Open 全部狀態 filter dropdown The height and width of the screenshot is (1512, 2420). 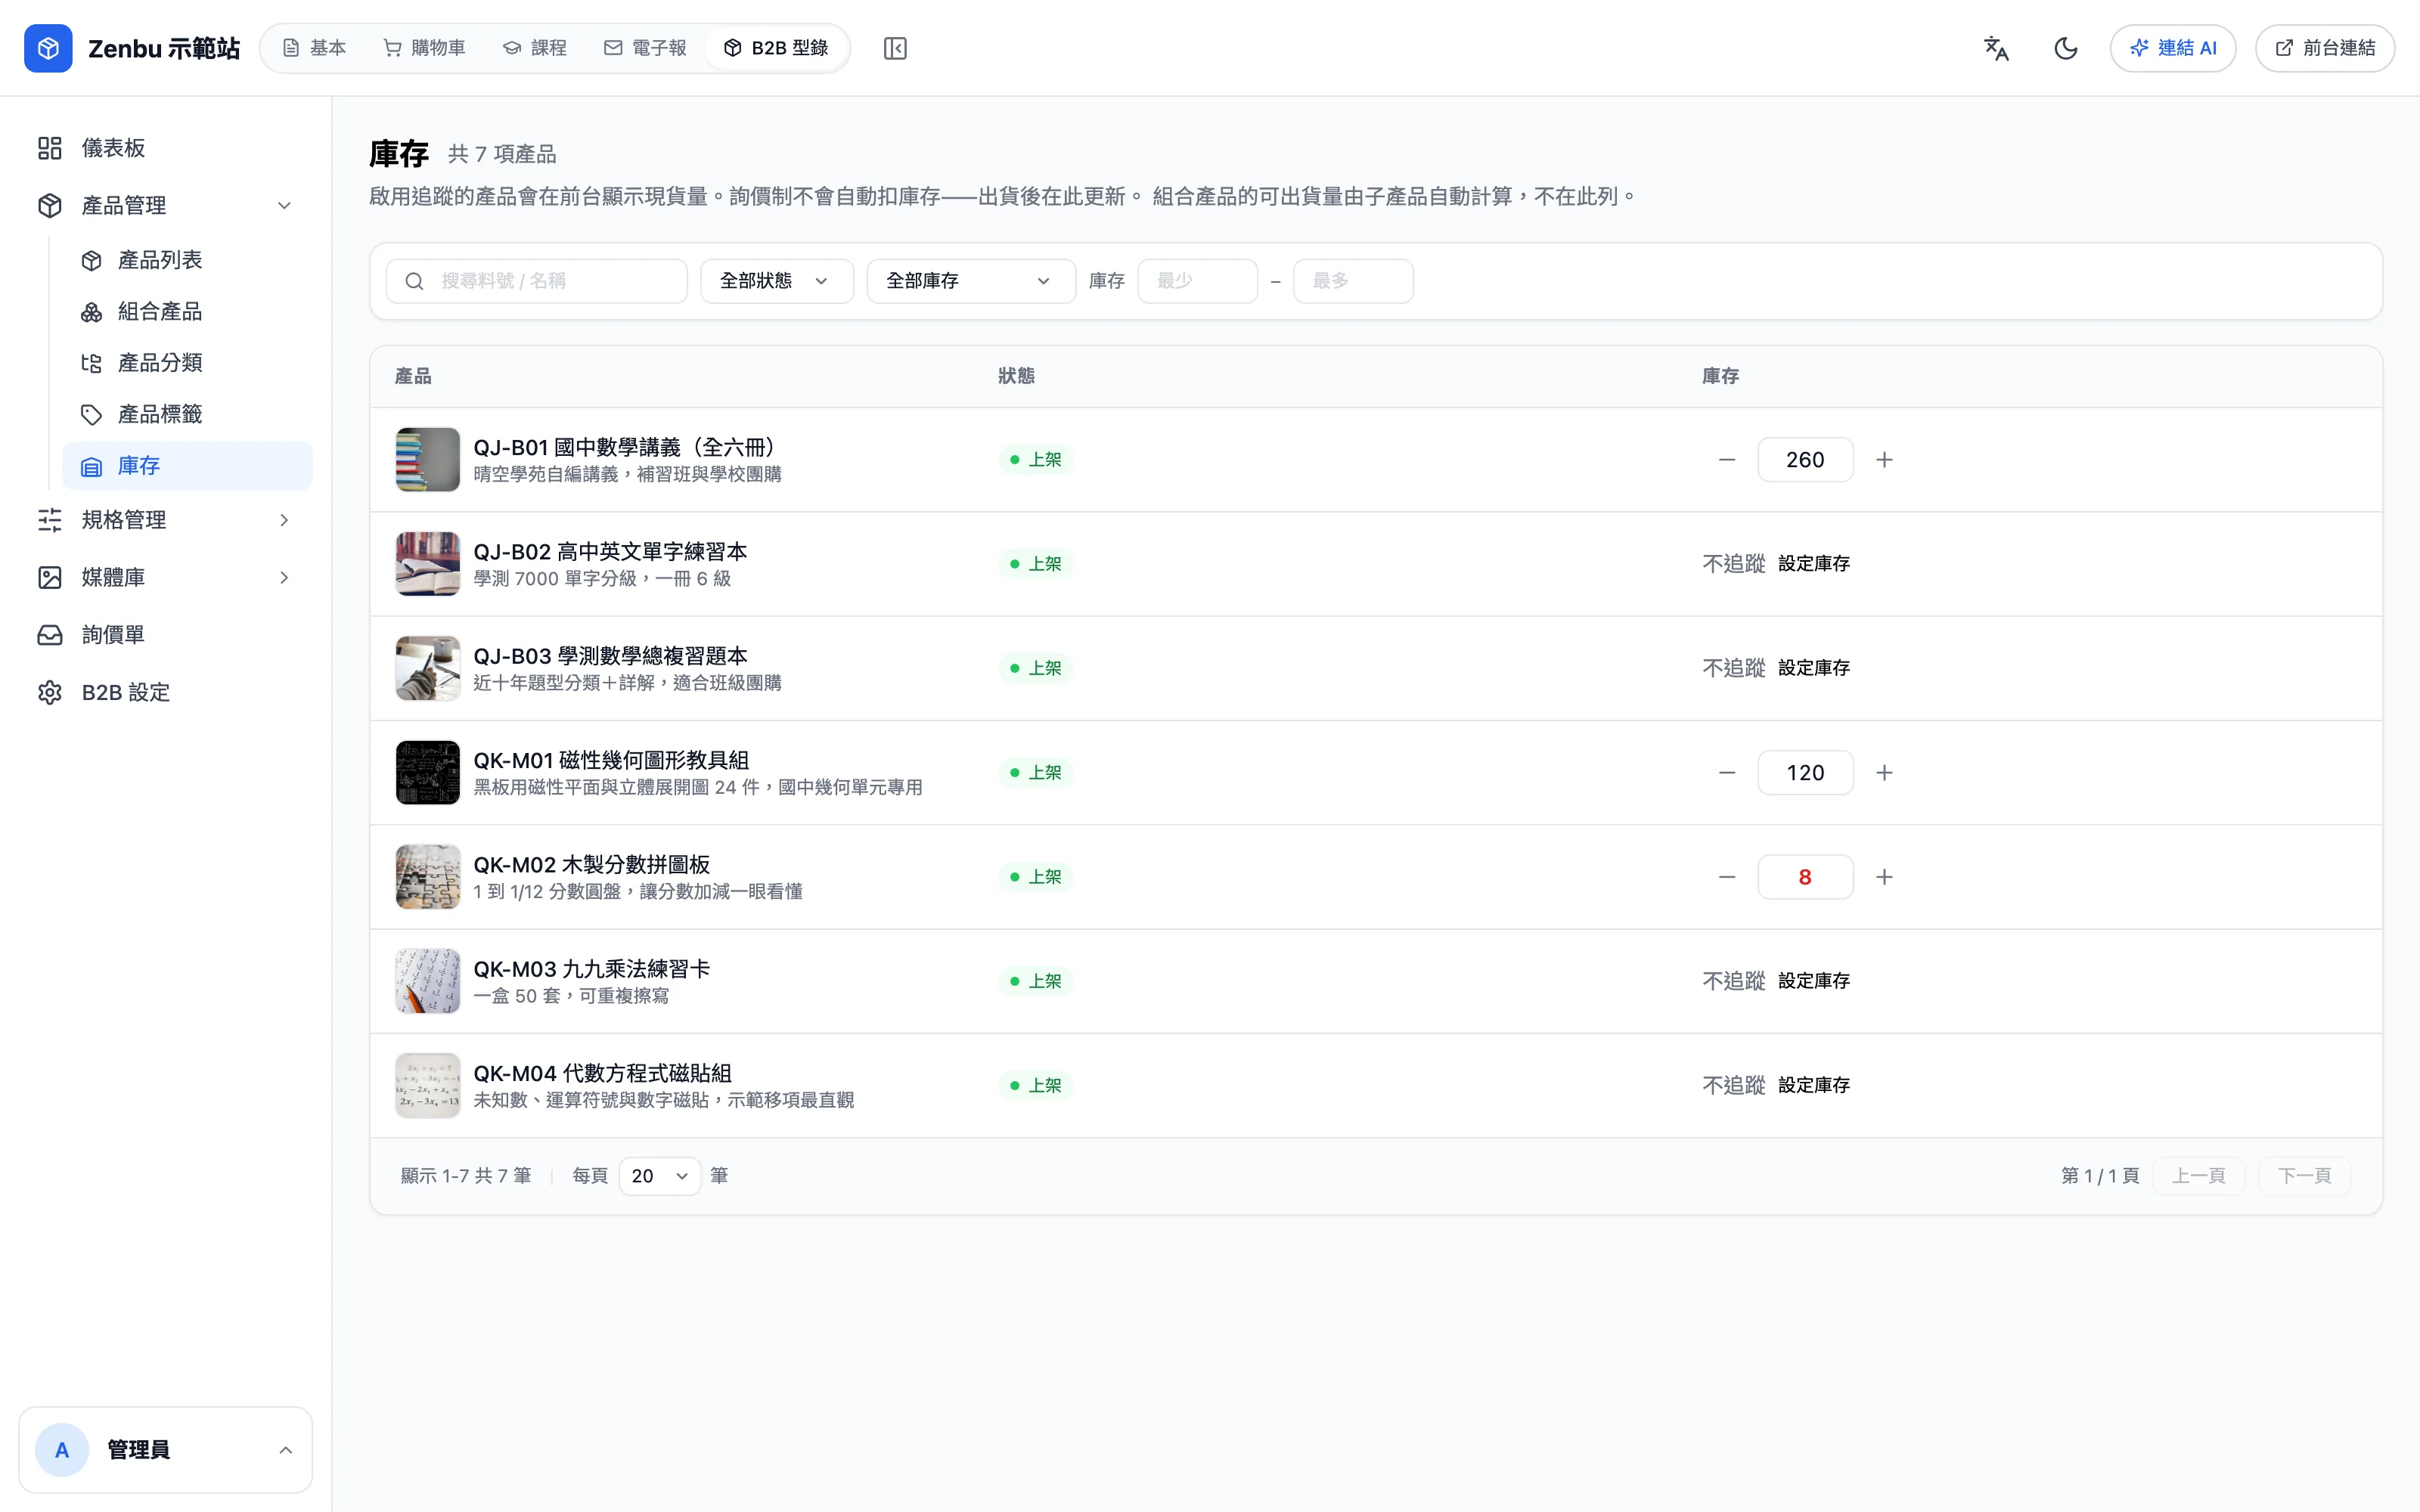[x=777, y=281]
